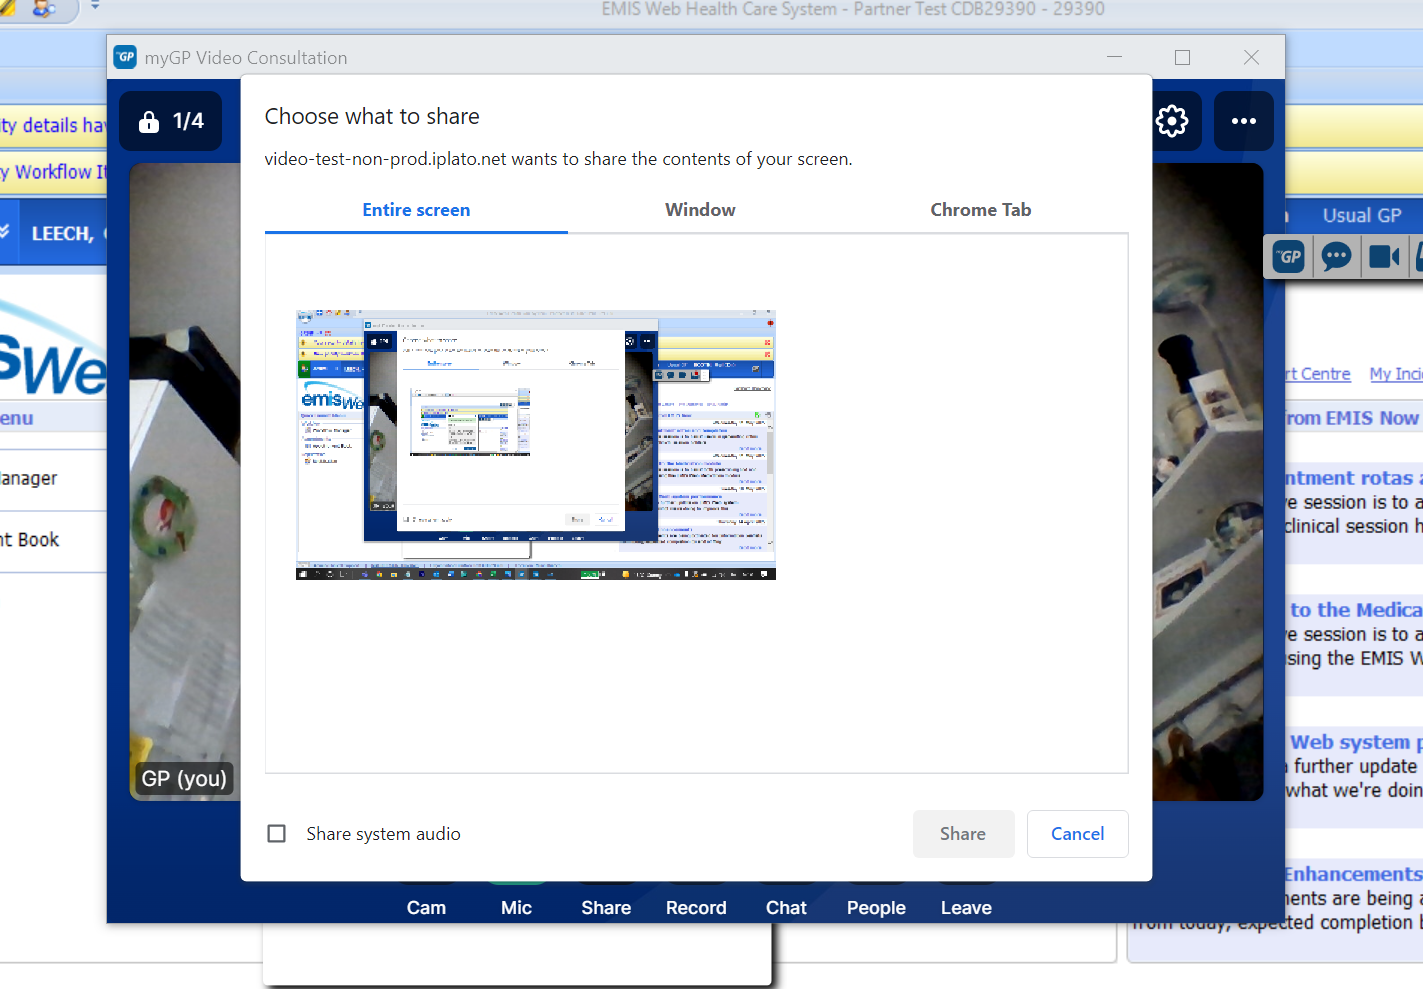Open the 'My Inci' link in EMIS
Image resolution: width=1423 pixels, height=989 pixels.
pos(1396,374)
